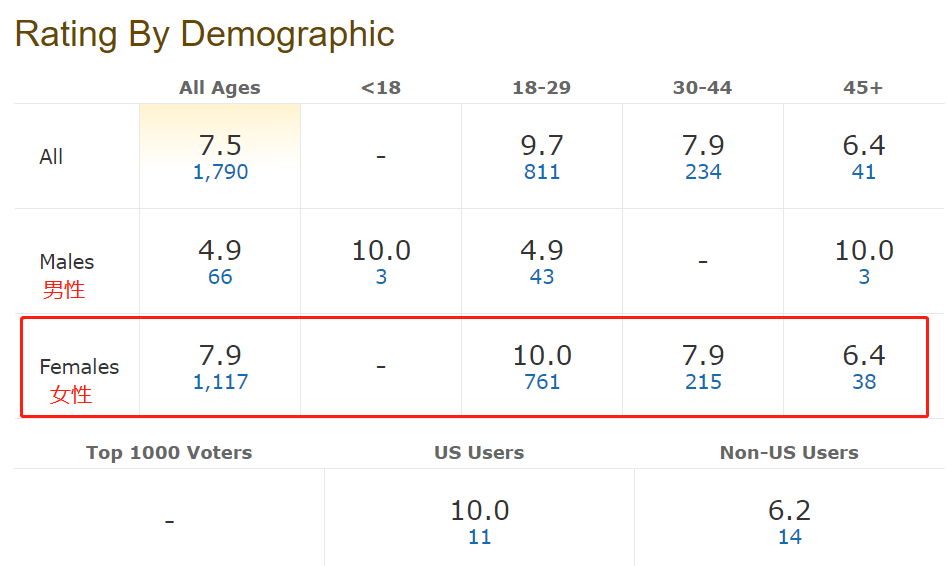
Task: Open the 11 US Users votes link
Action: (x=480, y=537)
